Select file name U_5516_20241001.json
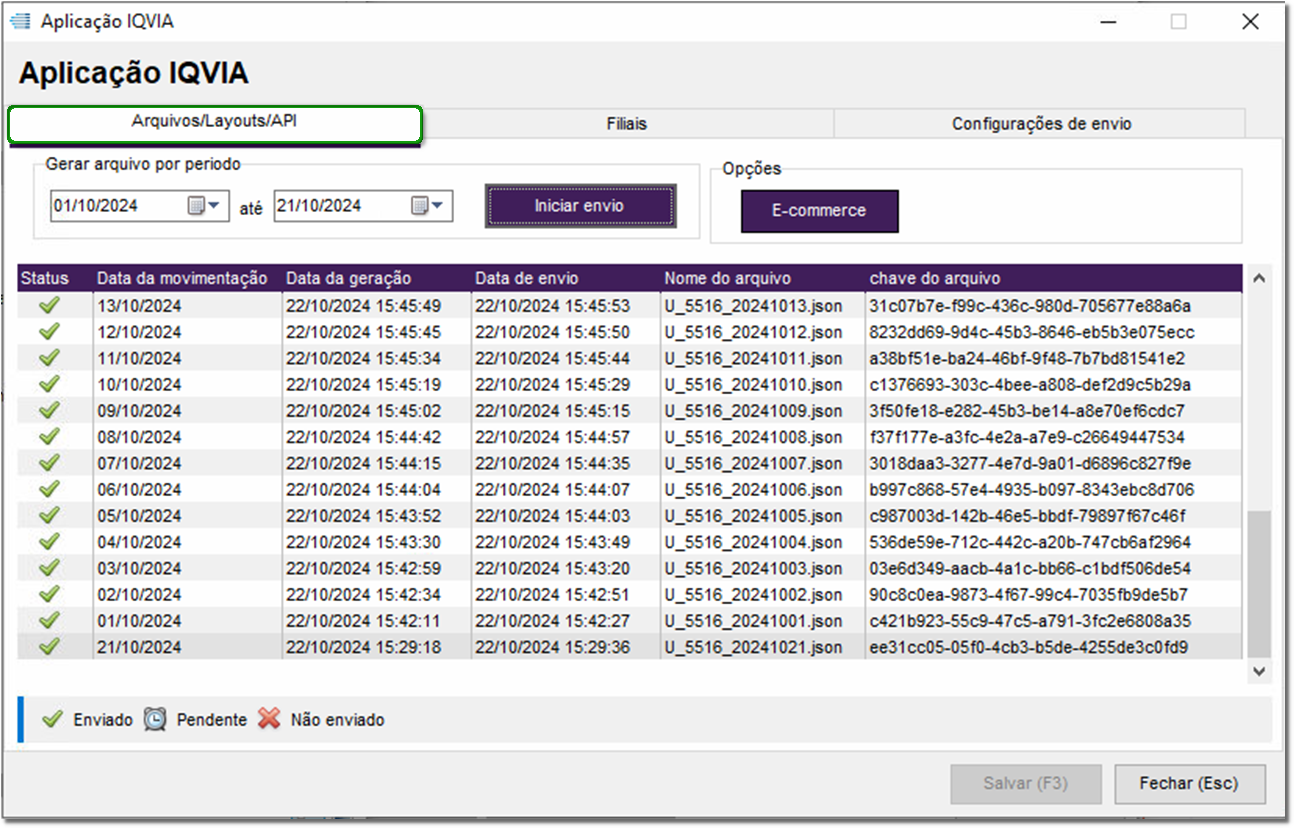 pyautogui.click(x=753, y=620)
